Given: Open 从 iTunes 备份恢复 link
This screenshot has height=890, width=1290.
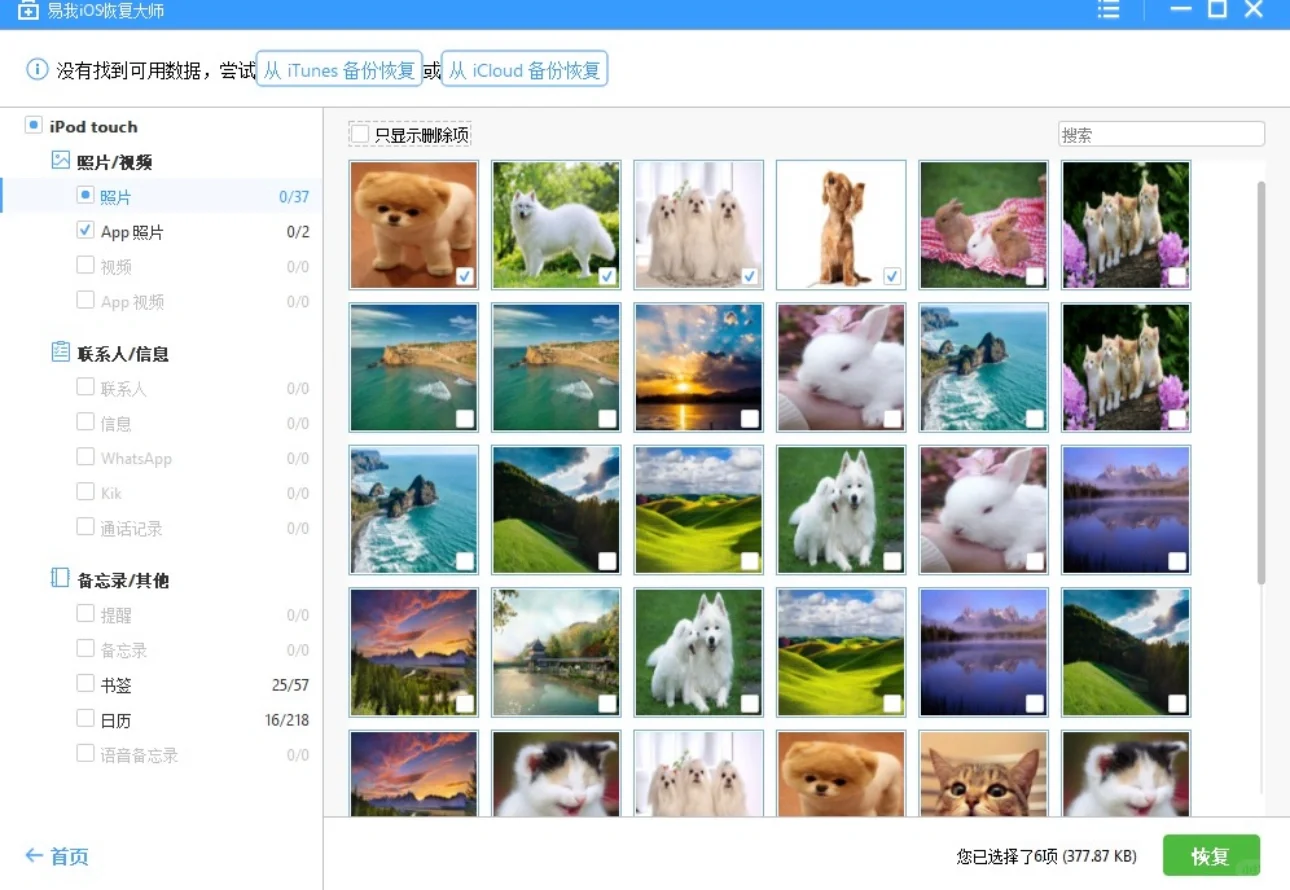Looking at the screenshot, I should [x=340, y=69].
